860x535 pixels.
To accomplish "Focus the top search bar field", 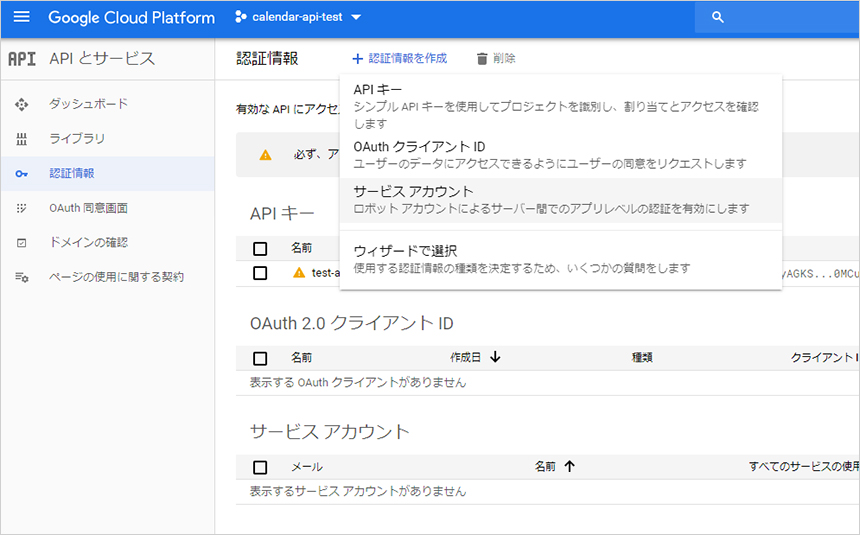I will click(x=777, y=18).
